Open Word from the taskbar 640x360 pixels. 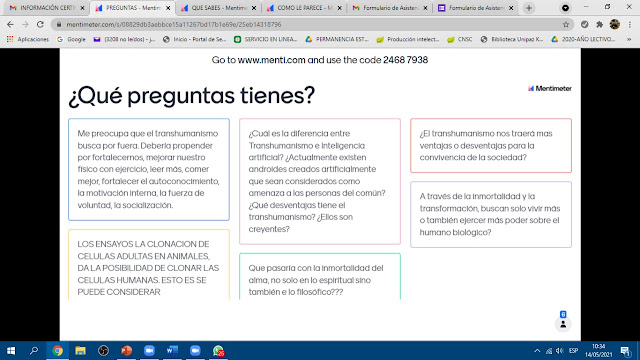172,351
